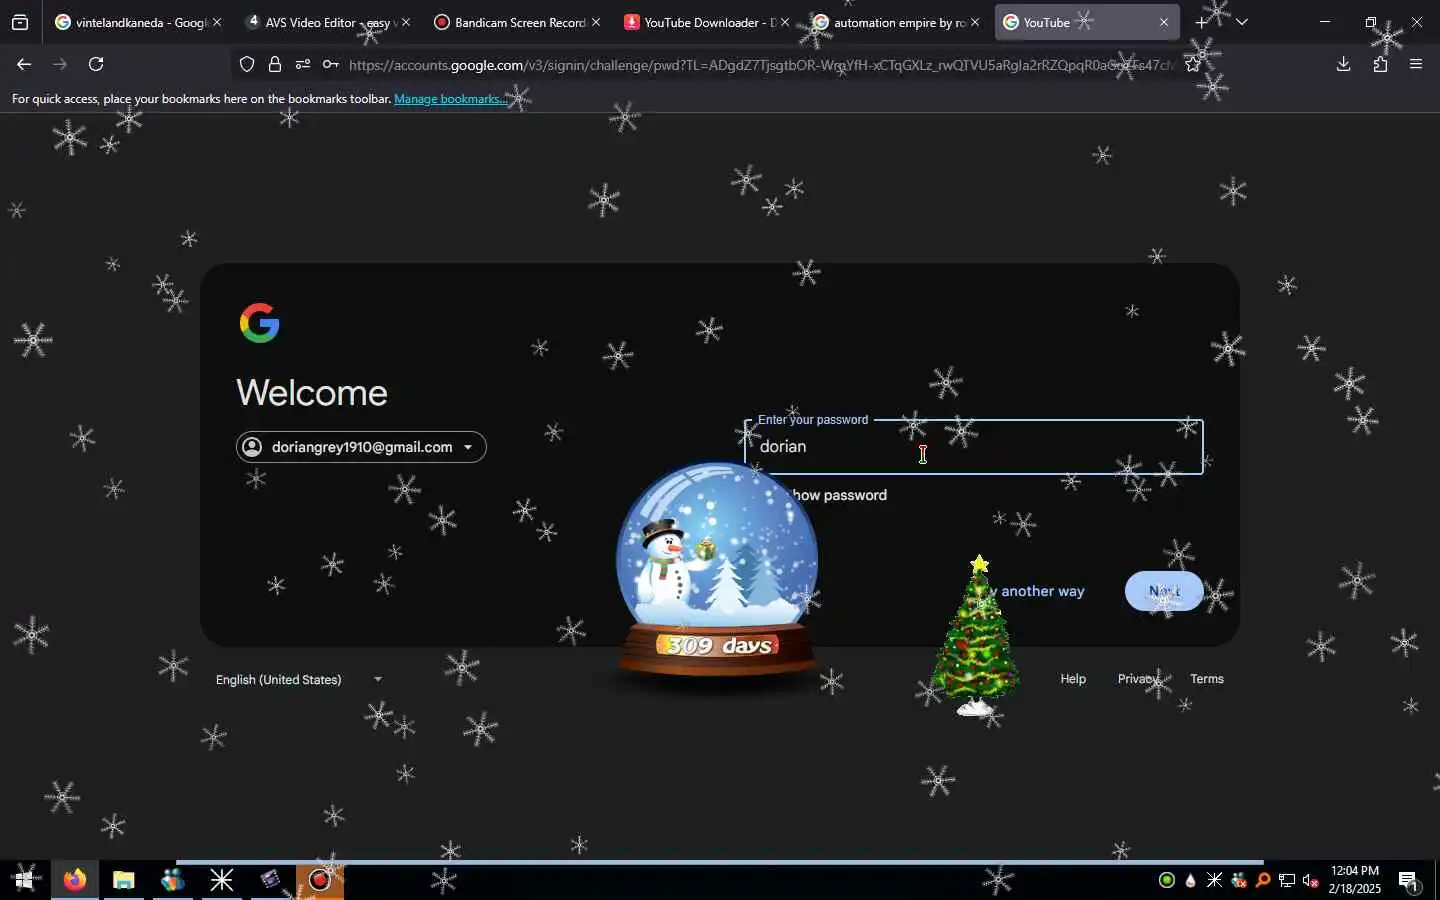Viewport: 1440px width, 900px height.
Task: Open File Explorer from the taskbar
Action: [x=123, y=881]
